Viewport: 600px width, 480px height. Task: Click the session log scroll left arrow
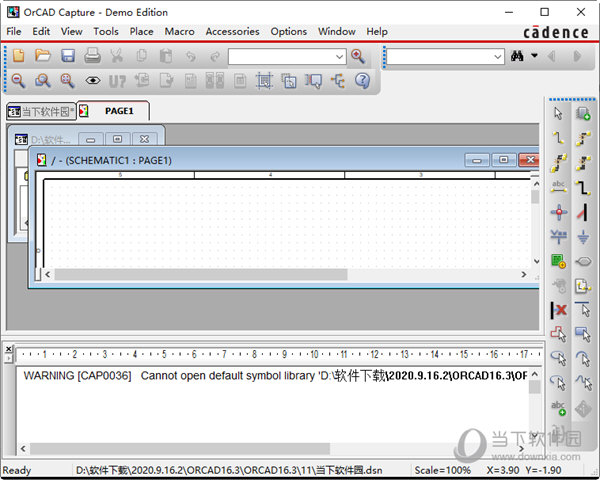click(23, 449)
